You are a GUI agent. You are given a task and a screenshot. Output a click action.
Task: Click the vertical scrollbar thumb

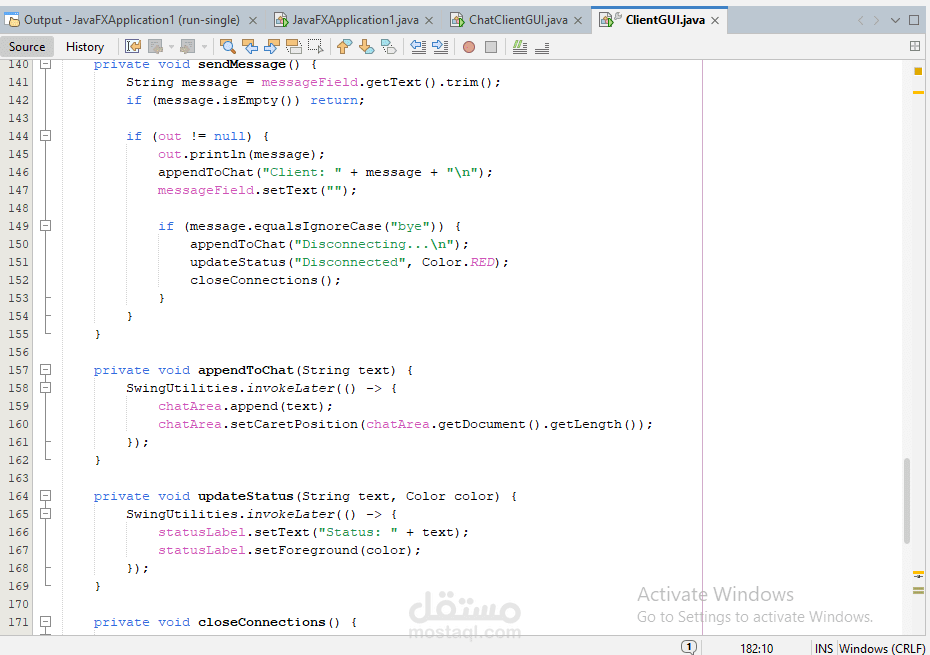click(x=906, y=500)
